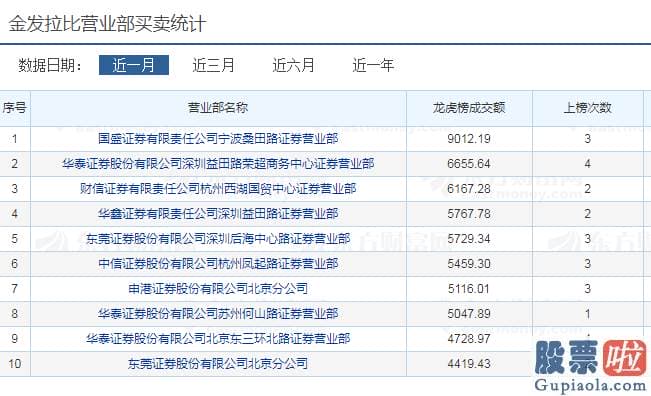Switch to the 近一年 date range

373,65
